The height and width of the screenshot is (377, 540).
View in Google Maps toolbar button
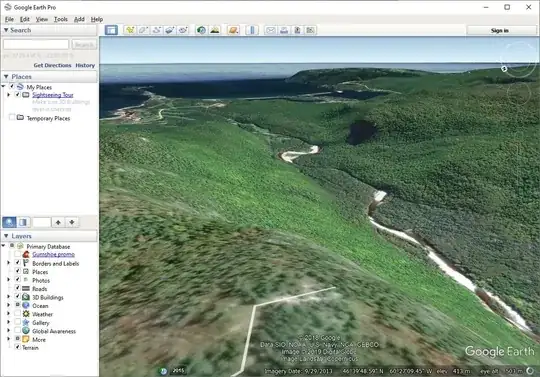tap(310, 30)
